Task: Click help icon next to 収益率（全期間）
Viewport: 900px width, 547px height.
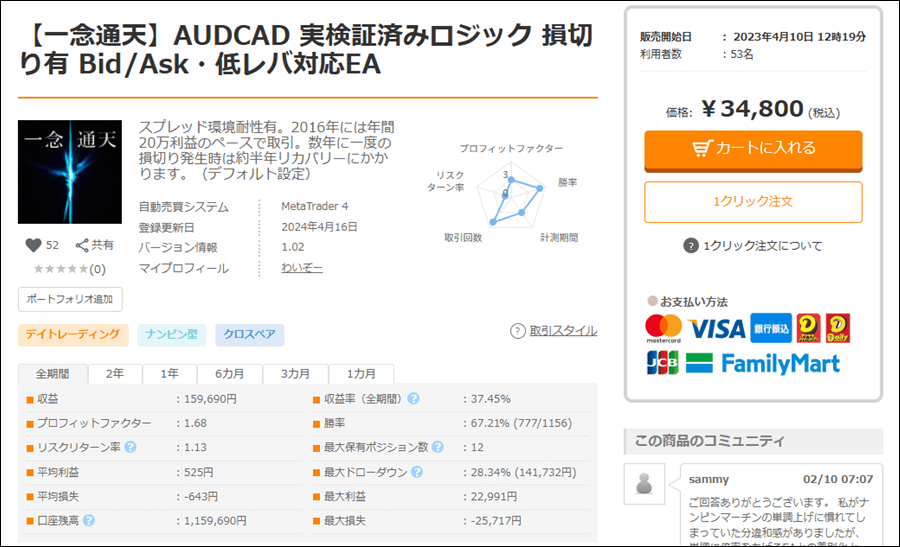Action: (413, 398)
